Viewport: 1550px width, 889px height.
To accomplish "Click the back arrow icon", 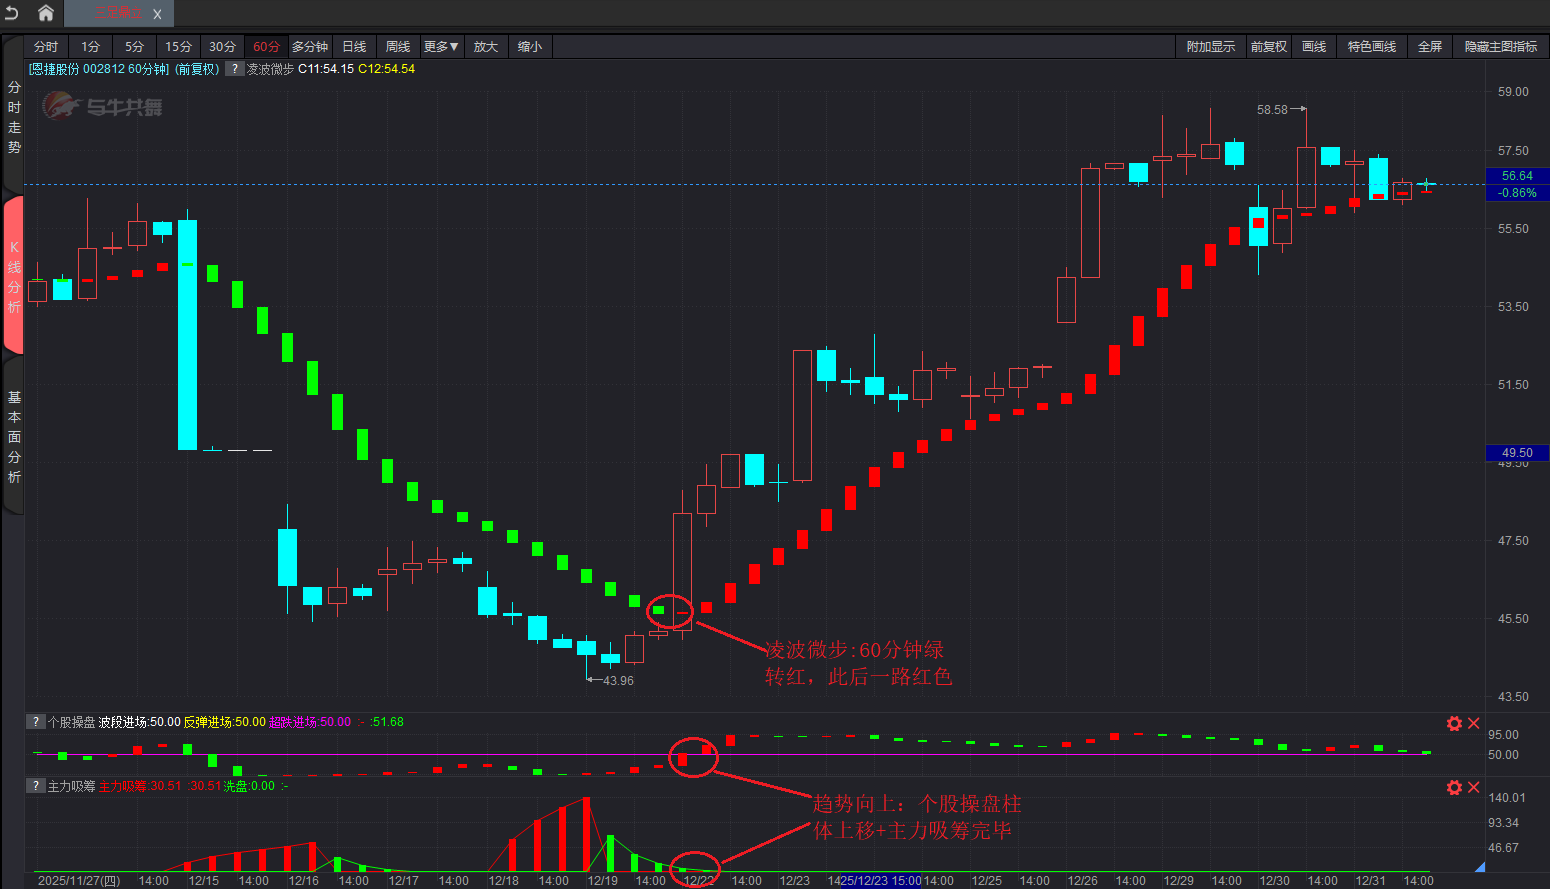I will [x=12, y=13].
